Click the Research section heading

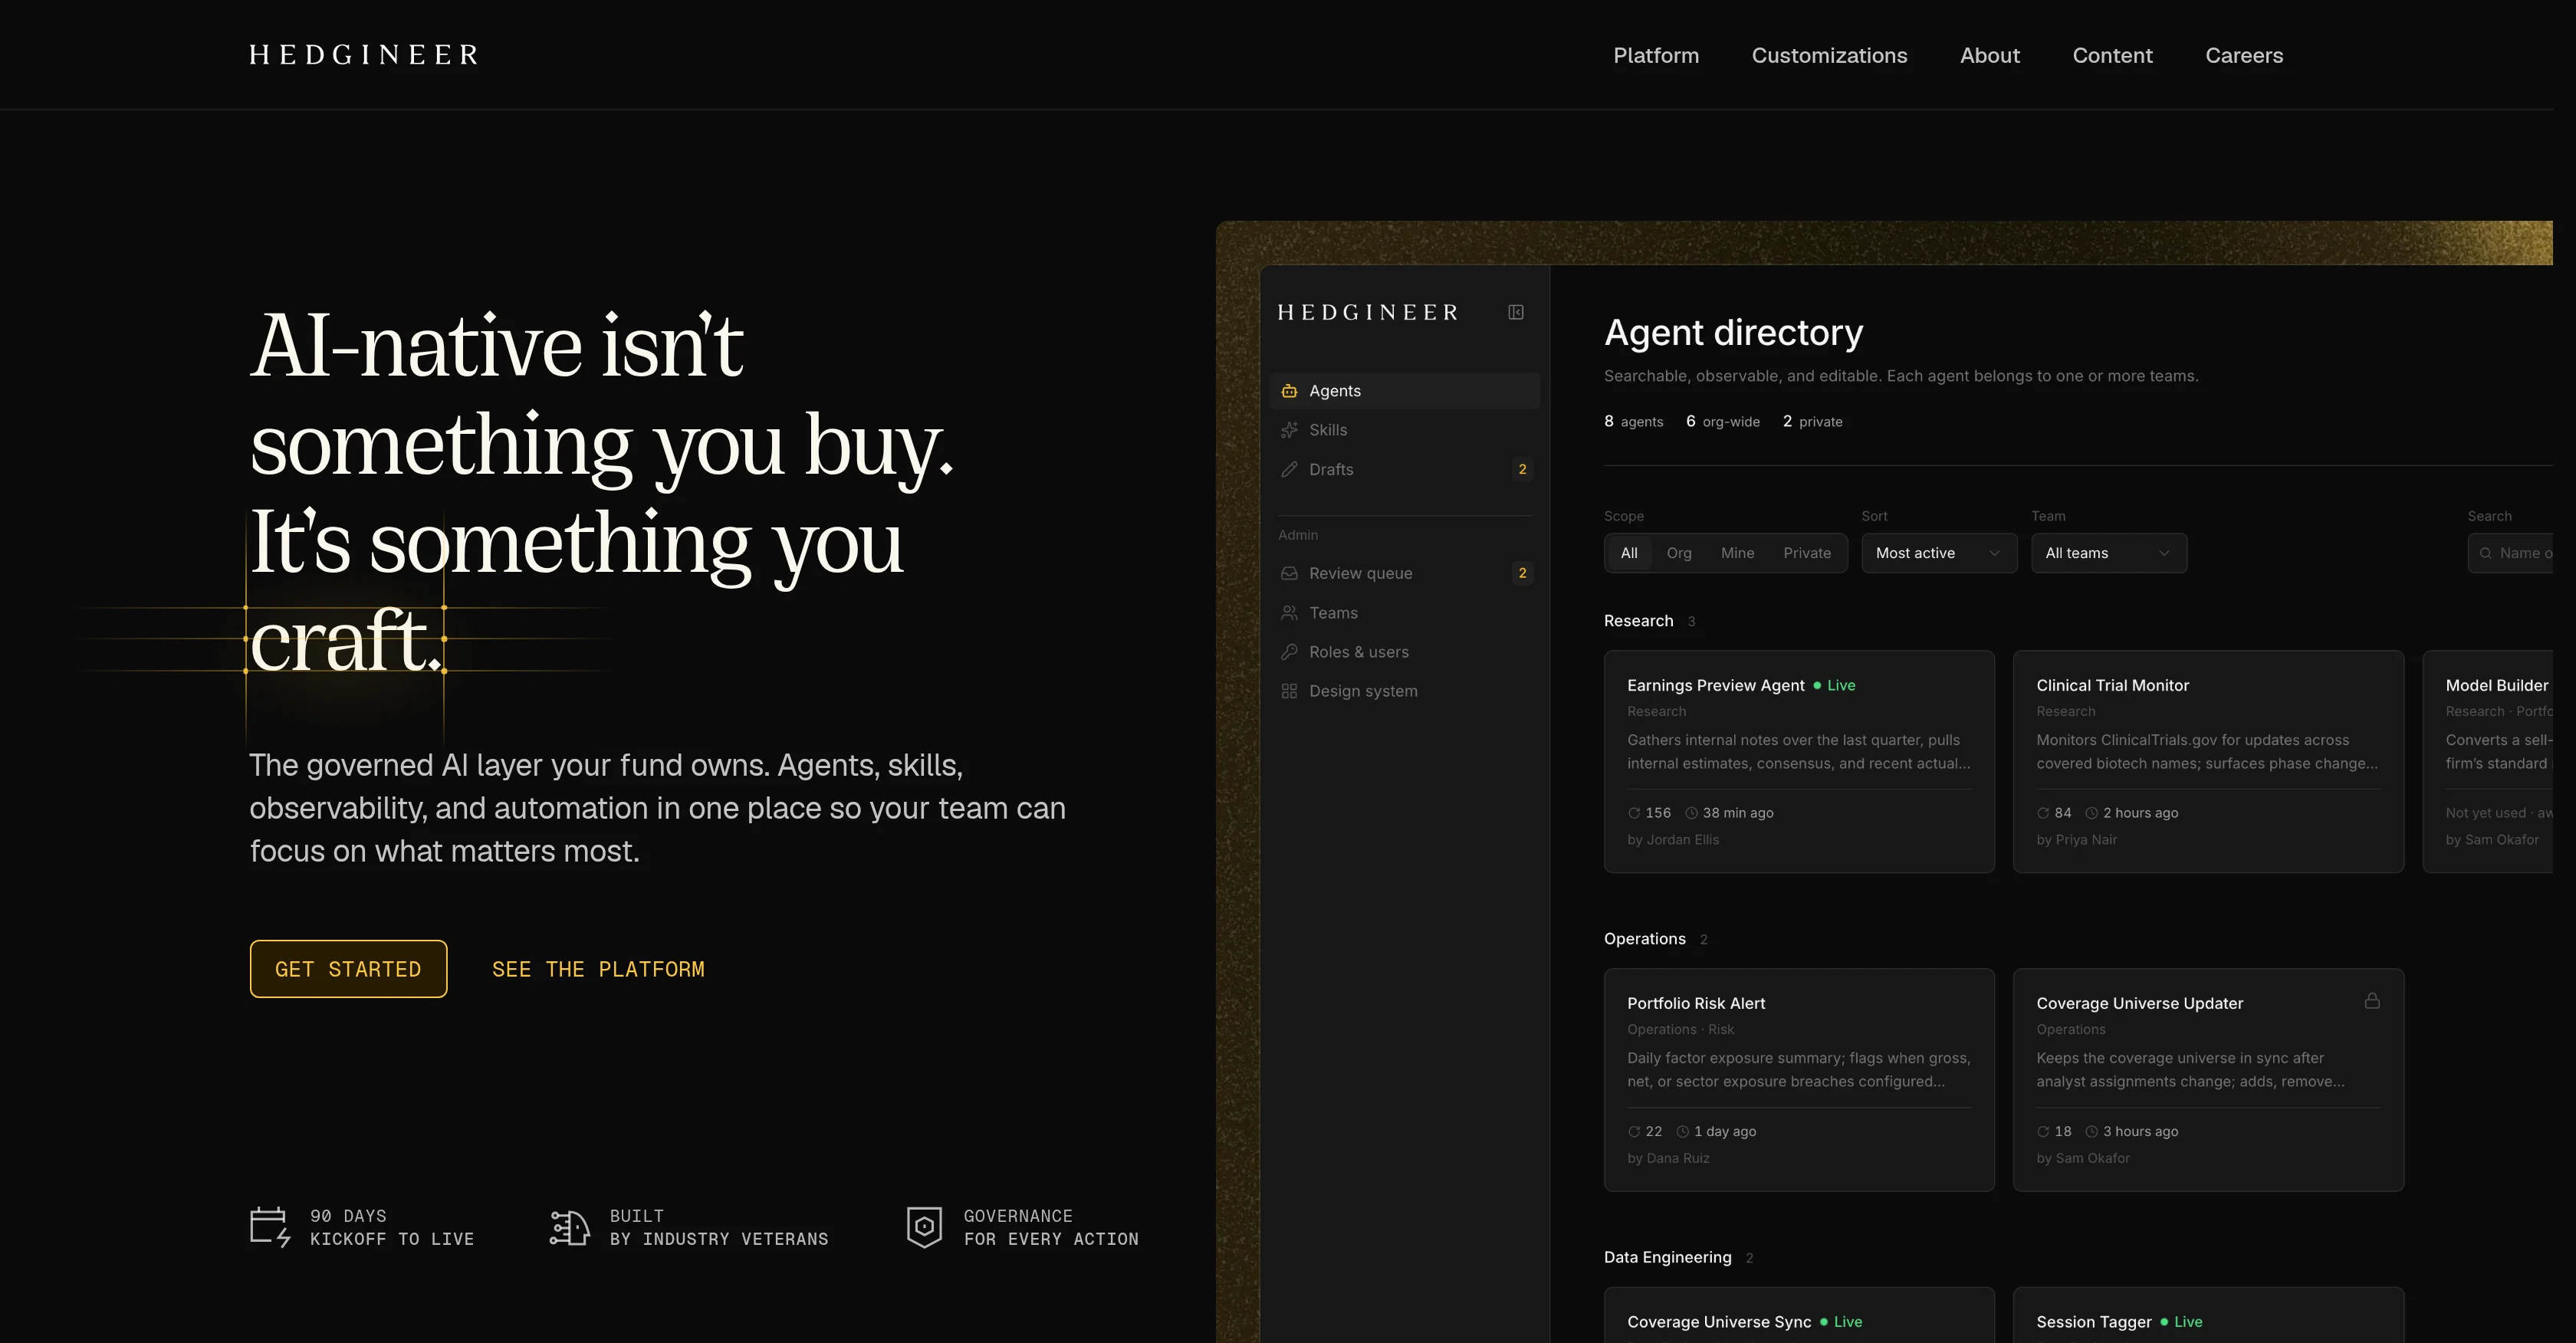[1638, 621]
